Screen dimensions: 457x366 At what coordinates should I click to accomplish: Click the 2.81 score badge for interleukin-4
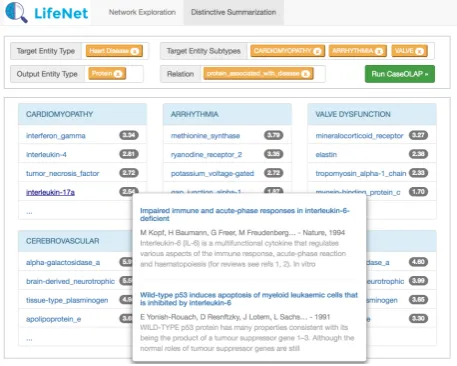coord(129,154)
